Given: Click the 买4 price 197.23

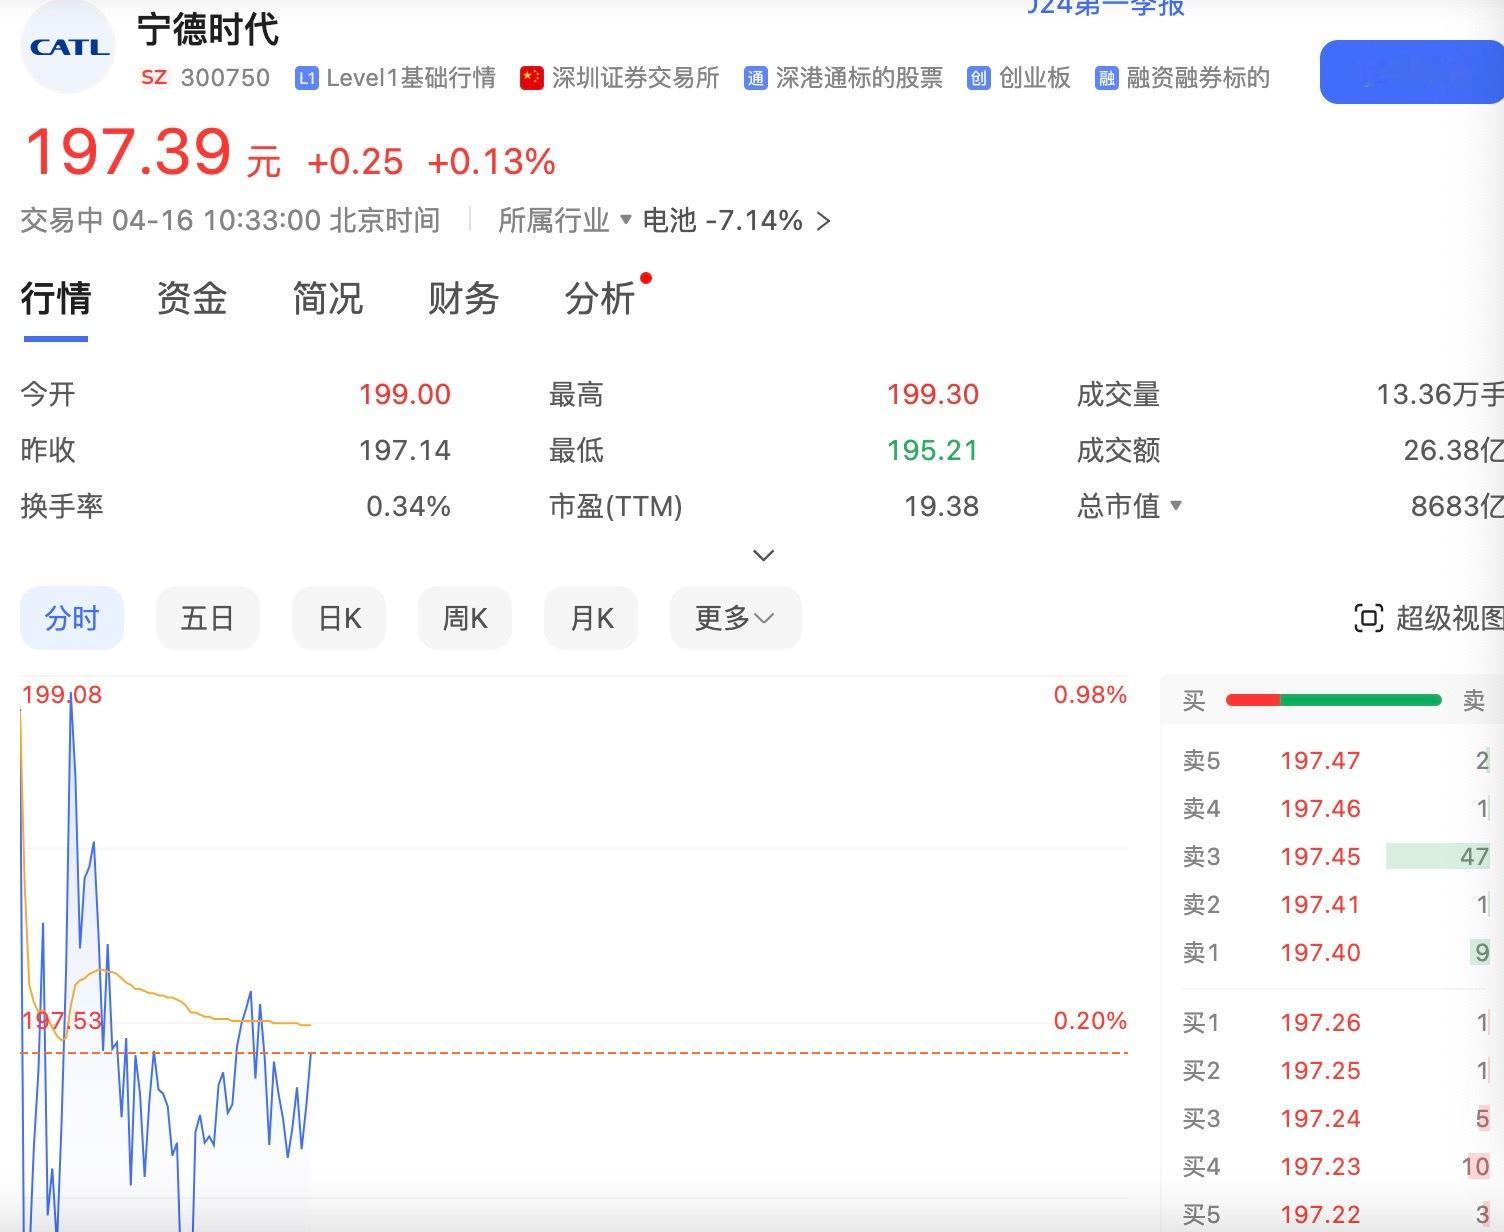Looking at the screenshot, I should click(x=1320, y=1166).
